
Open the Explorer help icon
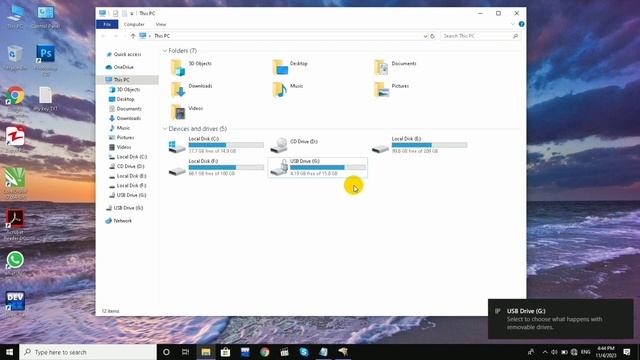[x=521, y=24]
